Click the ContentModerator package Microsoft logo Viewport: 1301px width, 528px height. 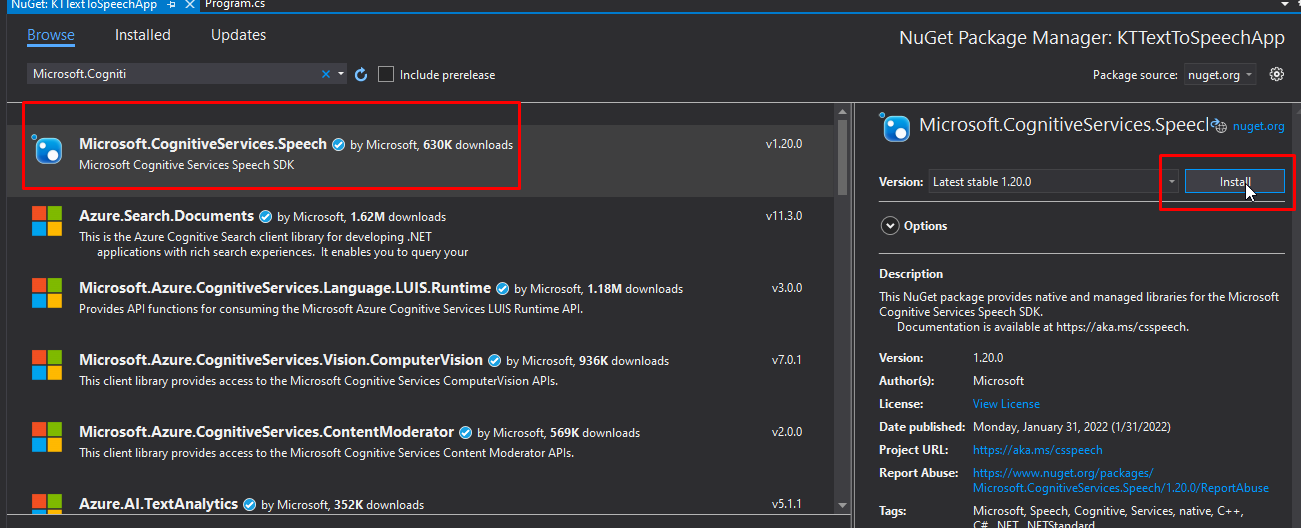(x=47, y=437)
